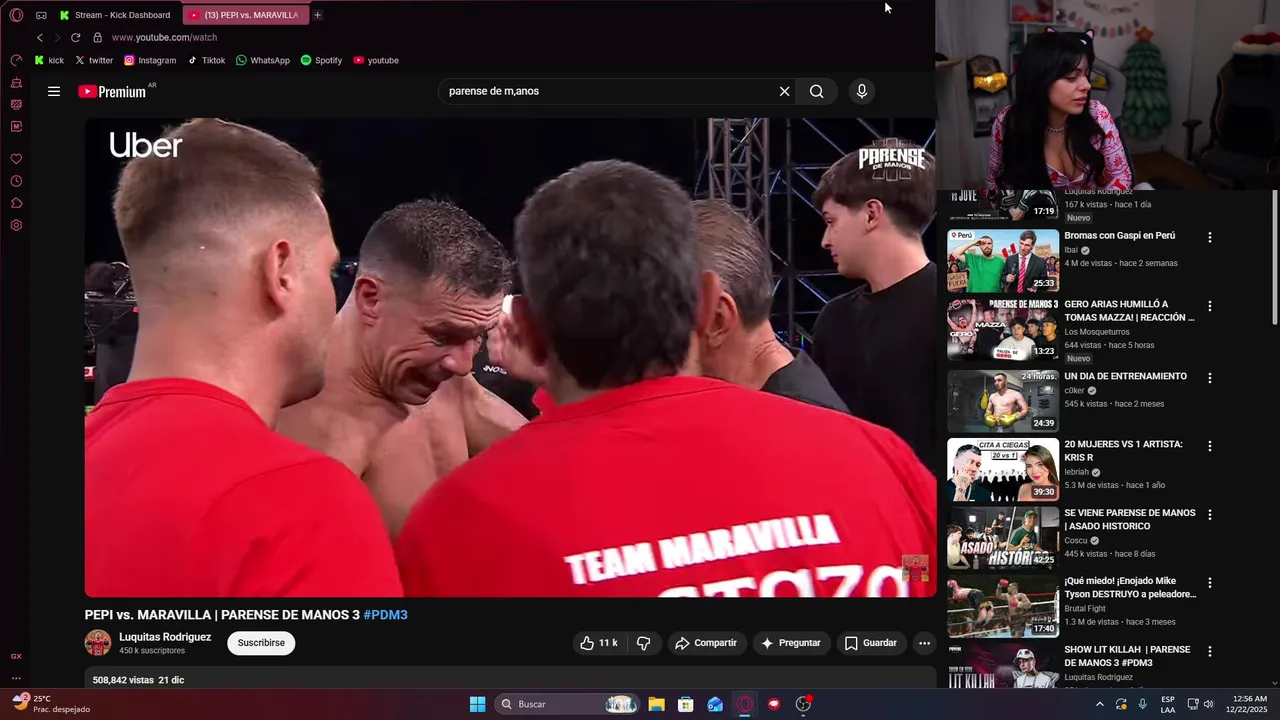Open the #PDM3 hashtag link
The width and height of the screenshot is (1280, 720).
[x=385, y=615]
